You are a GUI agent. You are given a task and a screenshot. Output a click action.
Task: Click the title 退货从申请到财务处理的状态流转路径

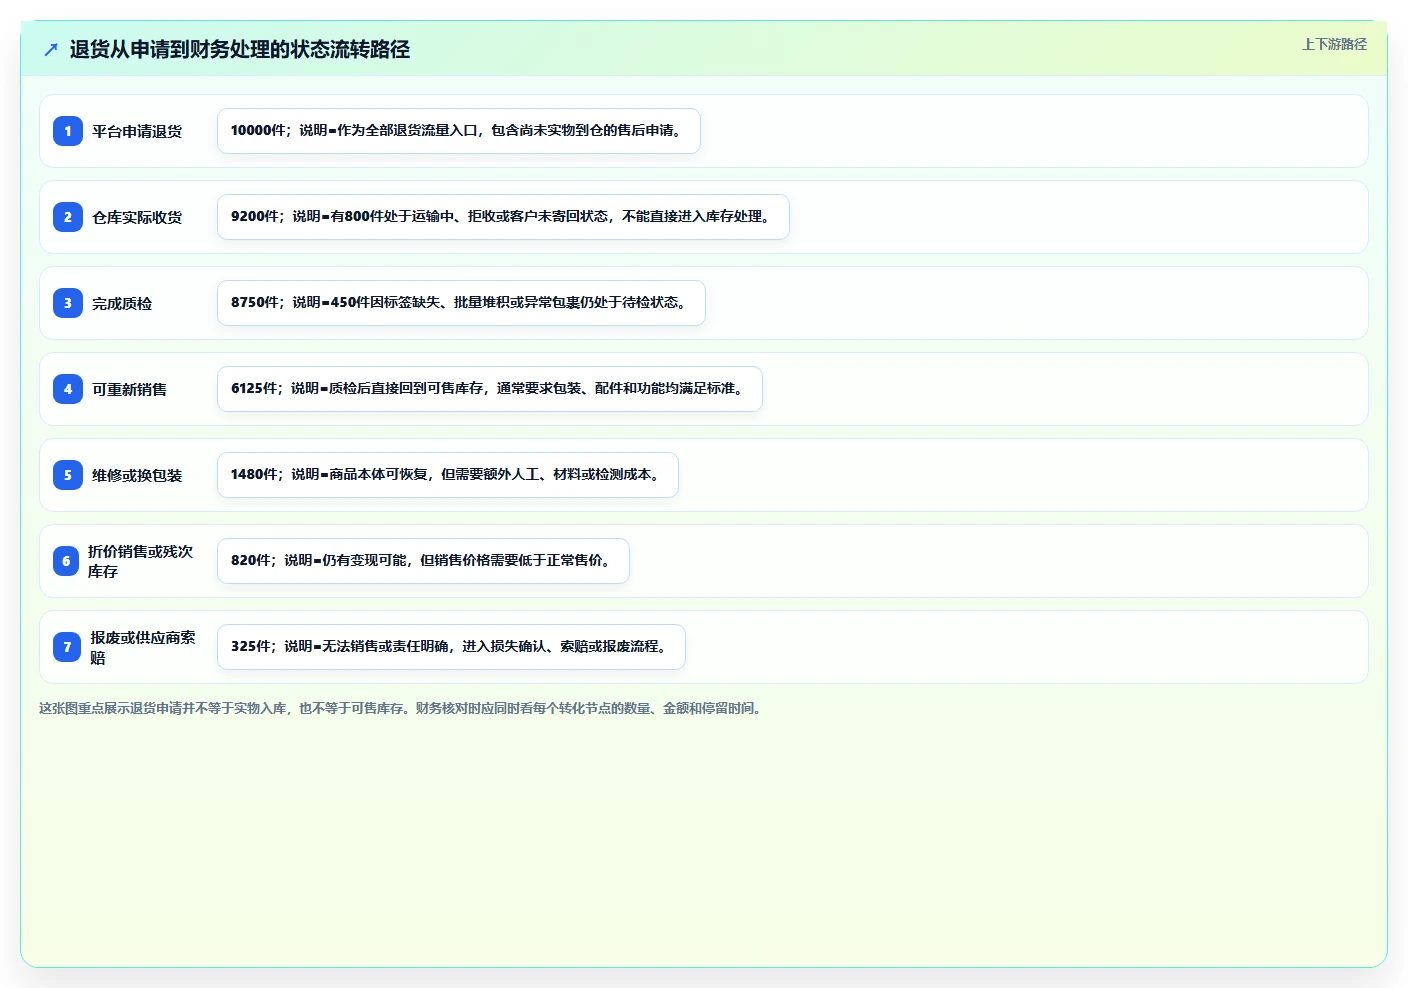coord(240,49)
